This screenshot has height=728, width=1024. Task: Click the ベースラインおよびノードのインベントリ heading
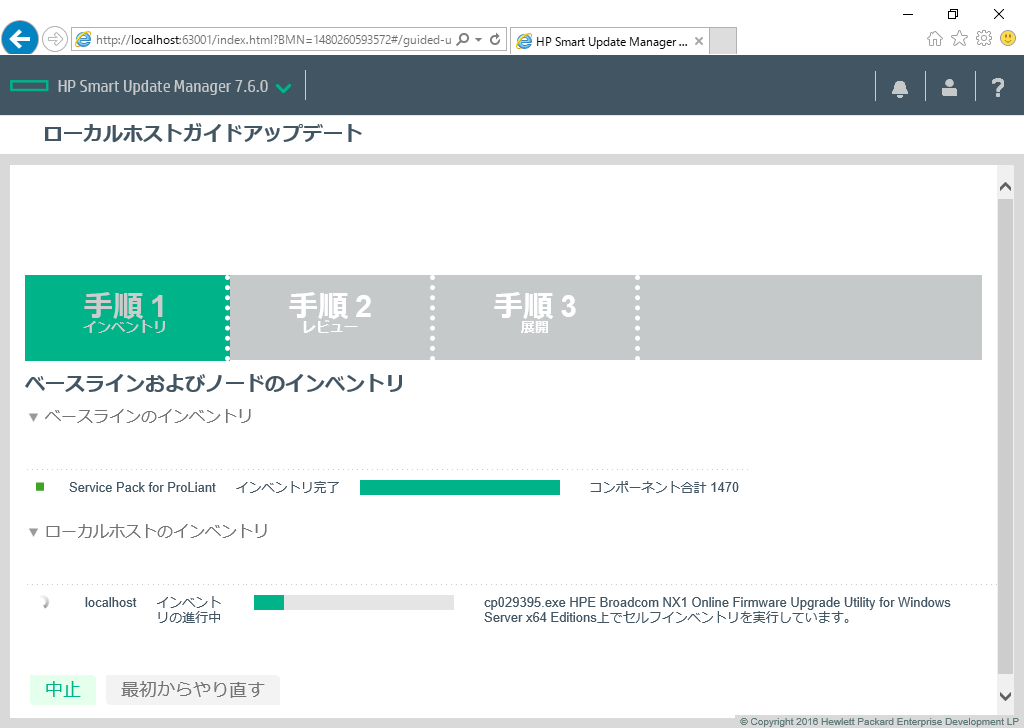pyautogui.click(x=215, y=383)
